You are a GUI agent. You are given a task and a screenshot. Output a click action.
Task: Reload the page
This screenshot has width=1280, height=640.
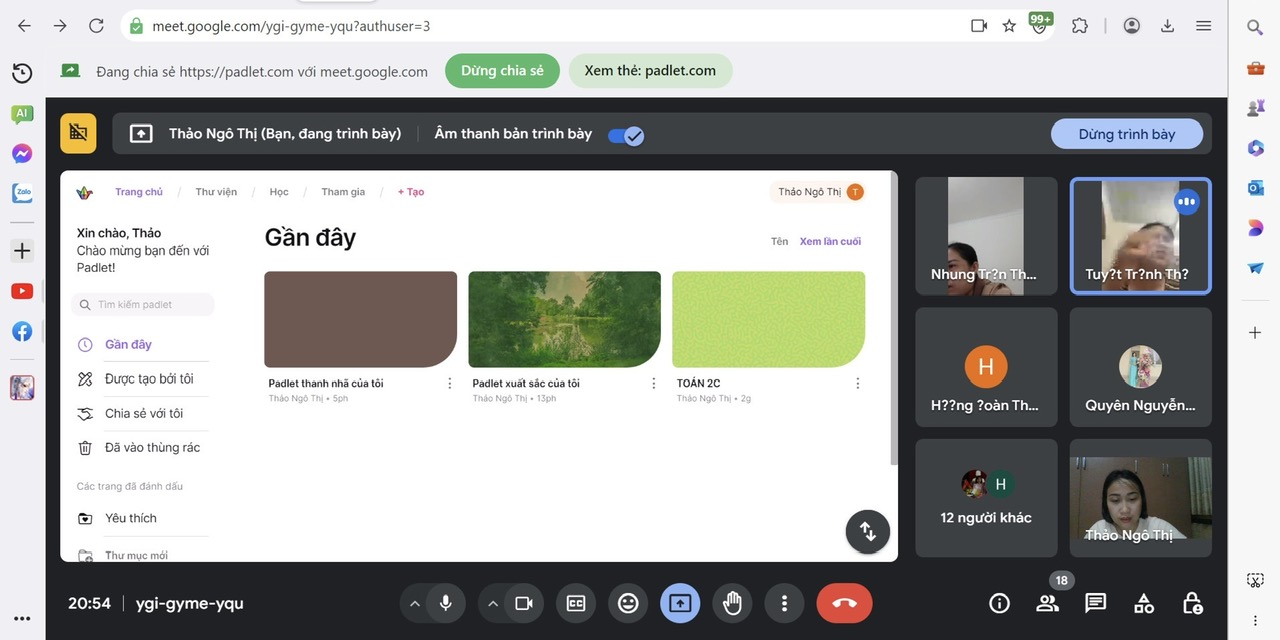96,26
